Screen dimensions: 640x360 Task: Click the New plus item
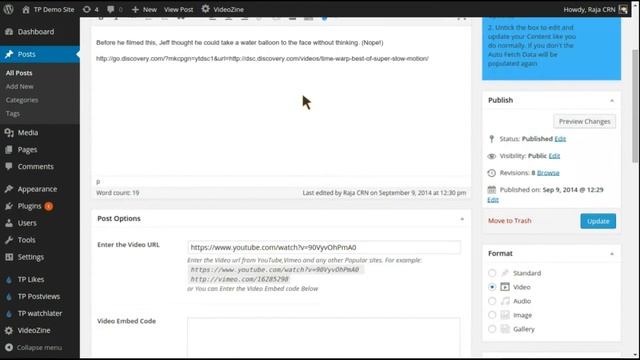click(x=144, y=9)
